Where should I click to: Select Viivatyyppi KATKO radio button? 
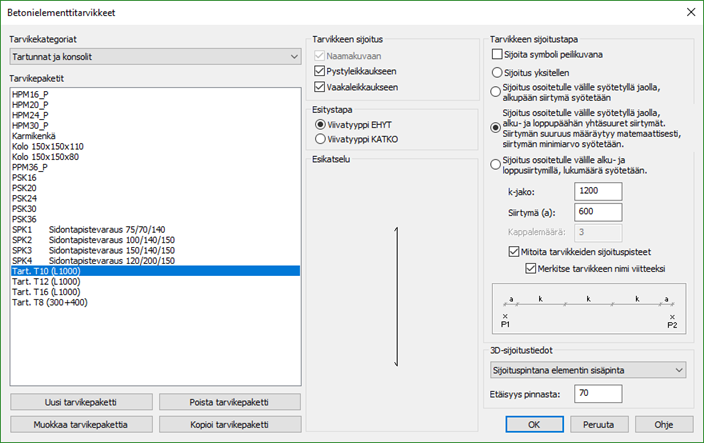pyautogui.click(x=320, y=139)
